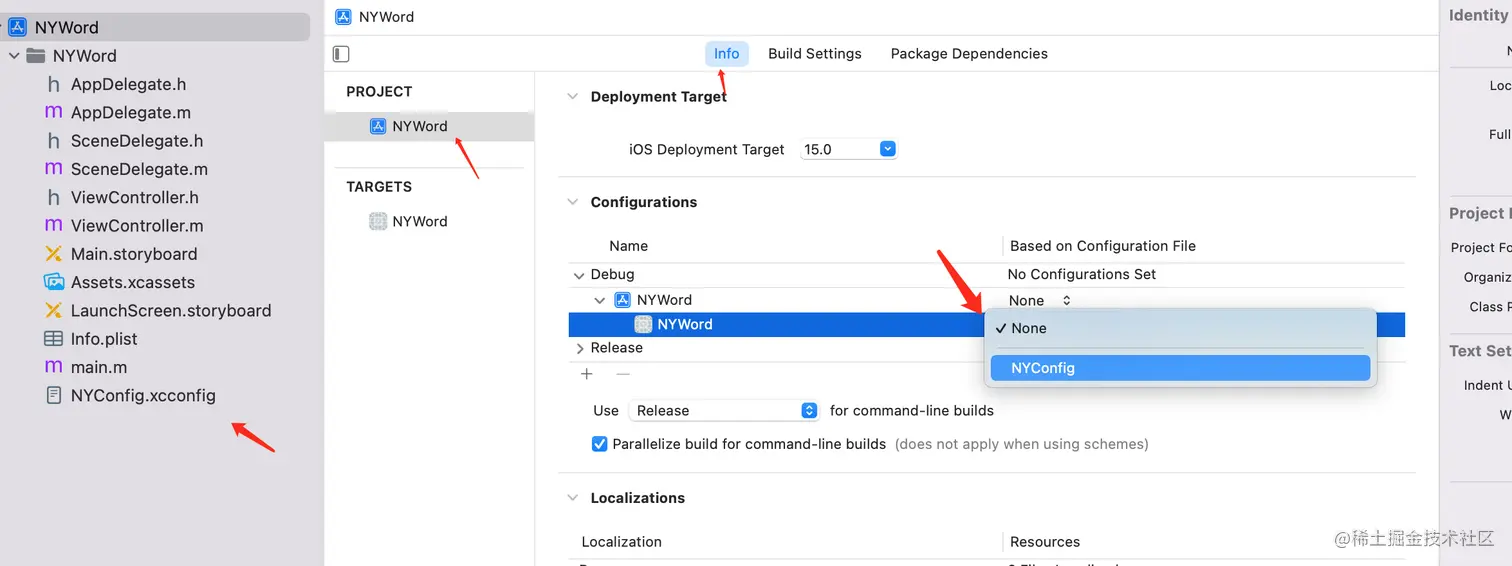Click the main.m file icon
The width and height of the screenshot is (1512, 566).
coord(53,367)
